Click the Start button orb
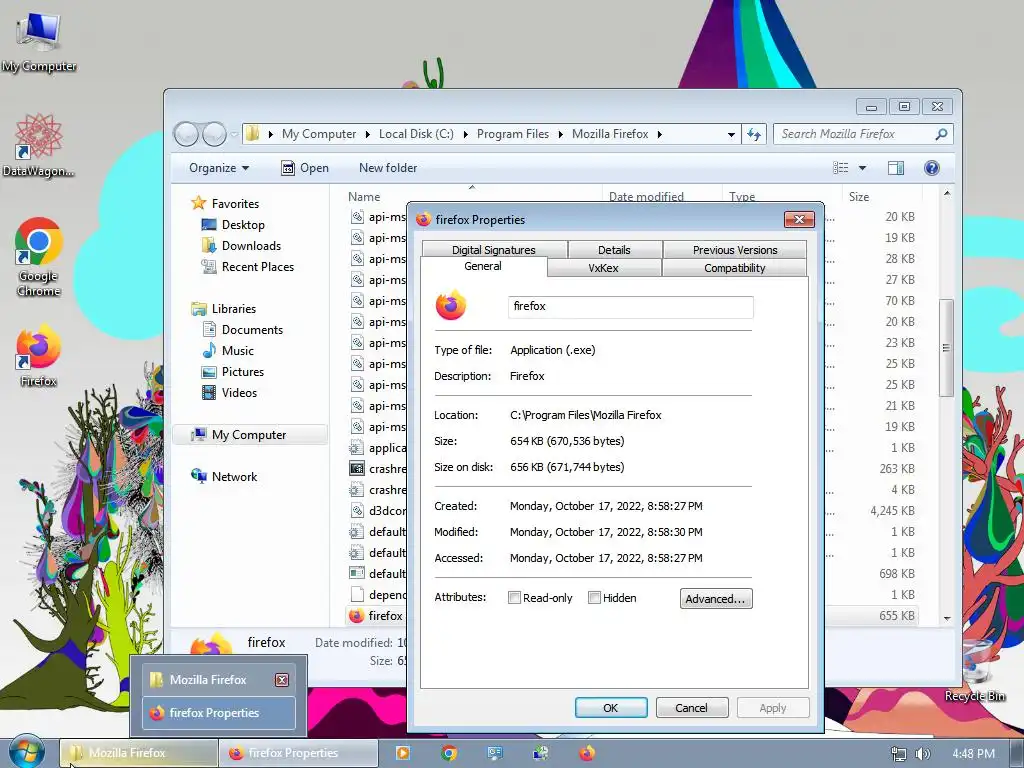The width and height of the screenshot is (1024, 768). (26, 752)
